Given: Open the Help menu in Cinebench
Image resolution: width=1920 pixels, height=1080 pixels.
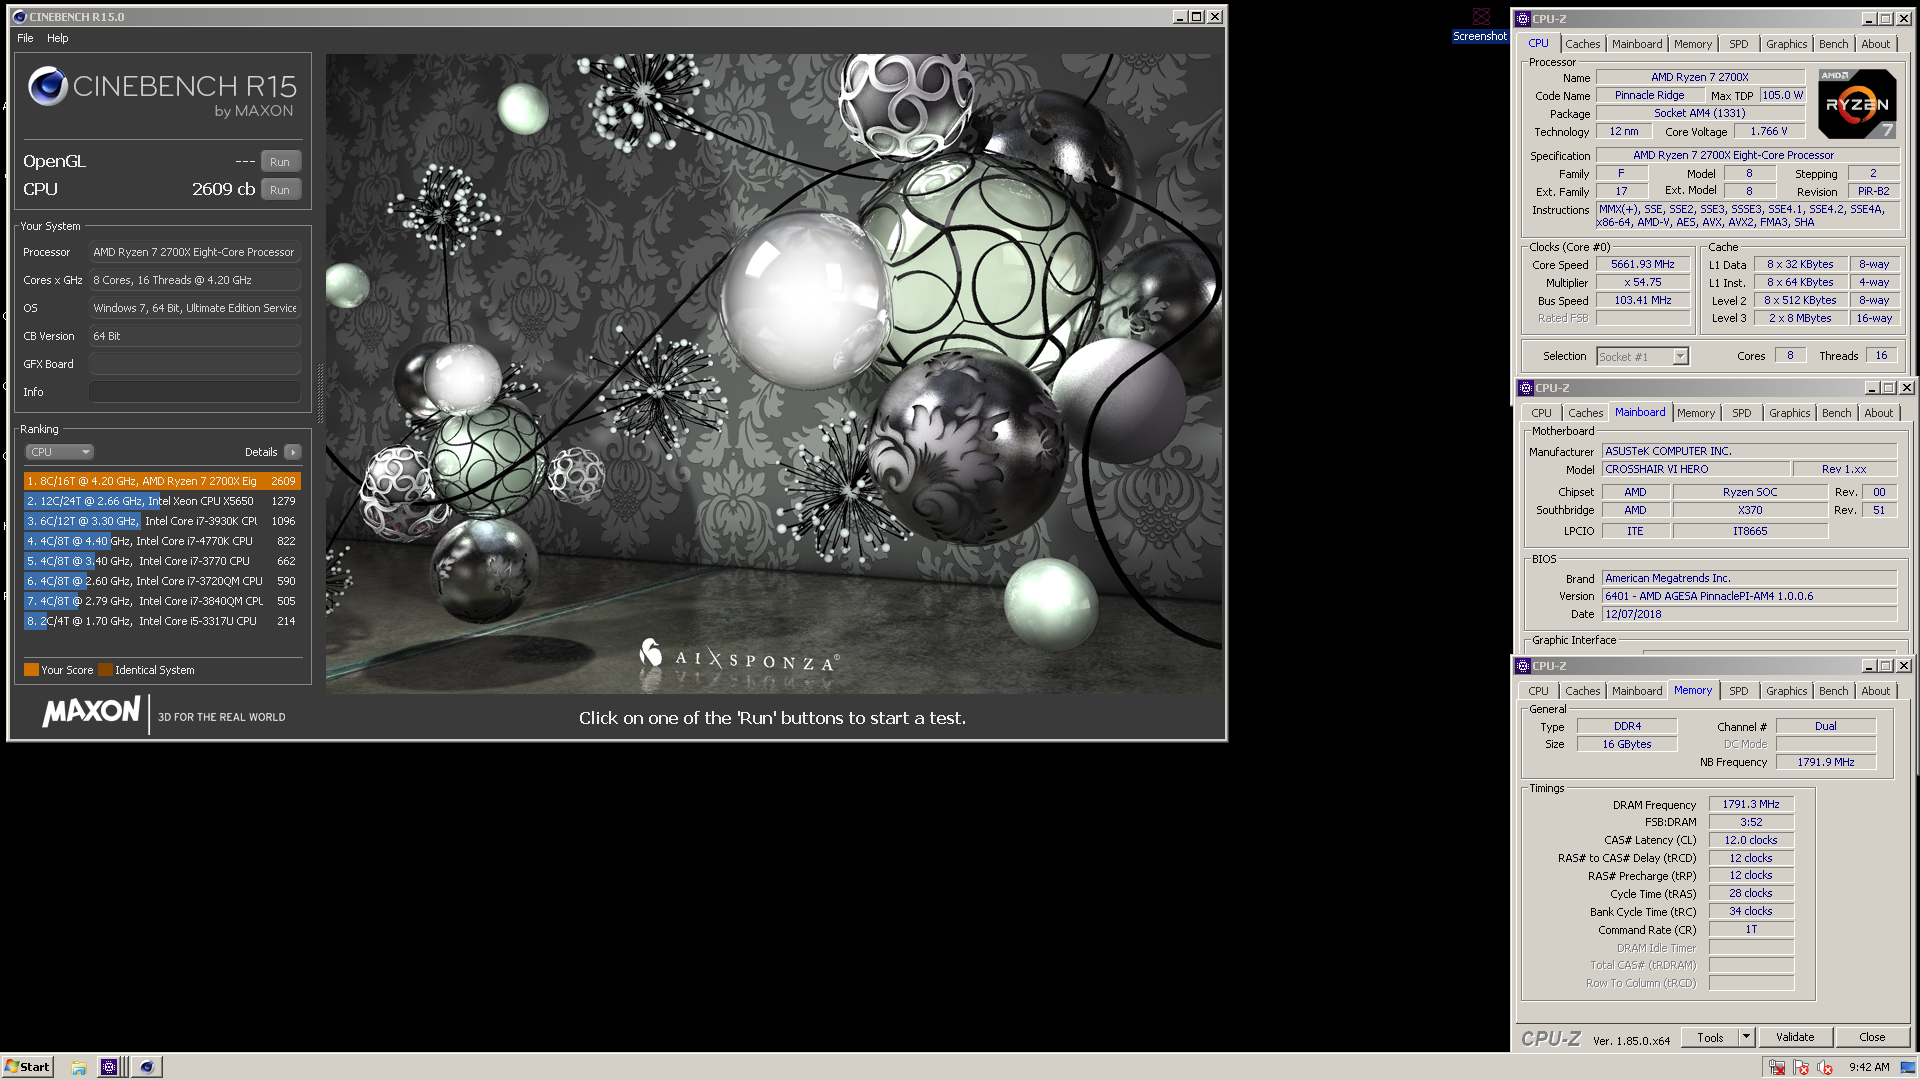Looking at the screenshot, I should tap(58, 38).
